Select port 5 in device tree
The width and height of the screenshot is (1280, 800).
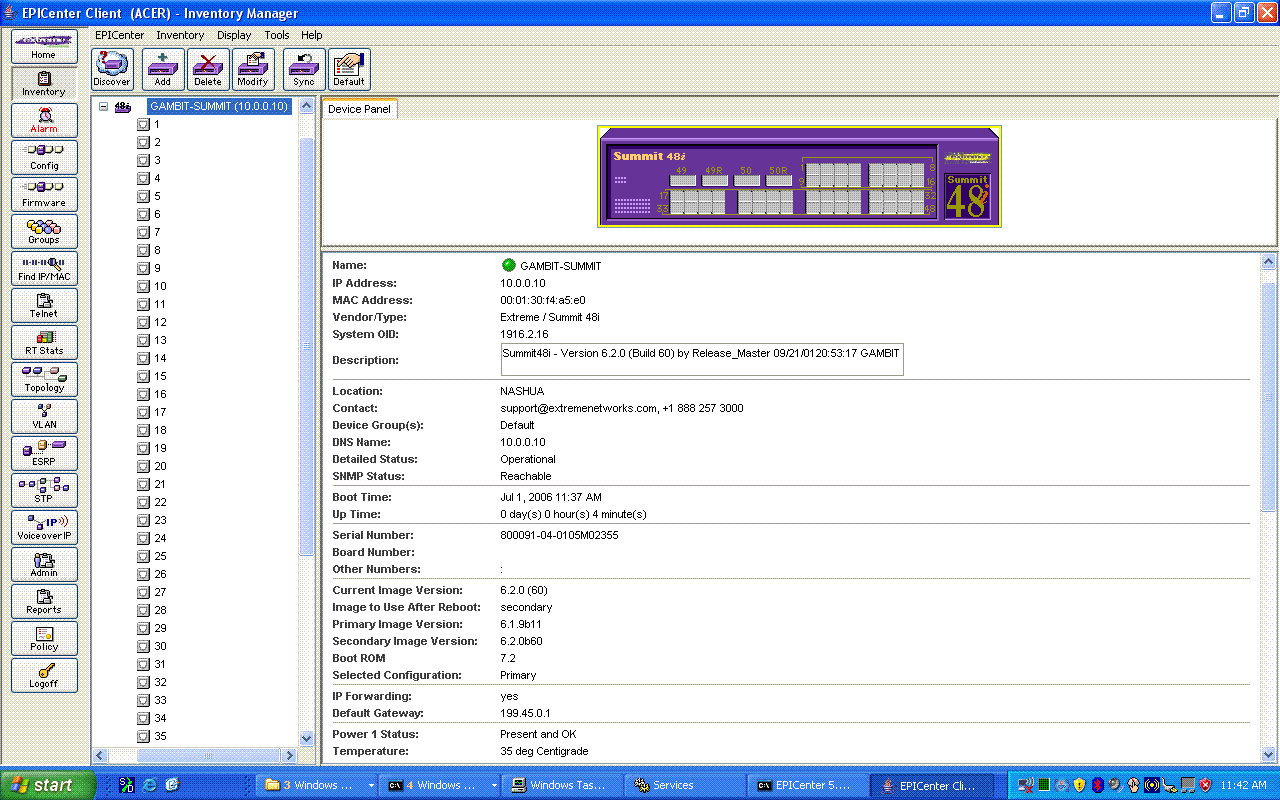click(157, 196)
